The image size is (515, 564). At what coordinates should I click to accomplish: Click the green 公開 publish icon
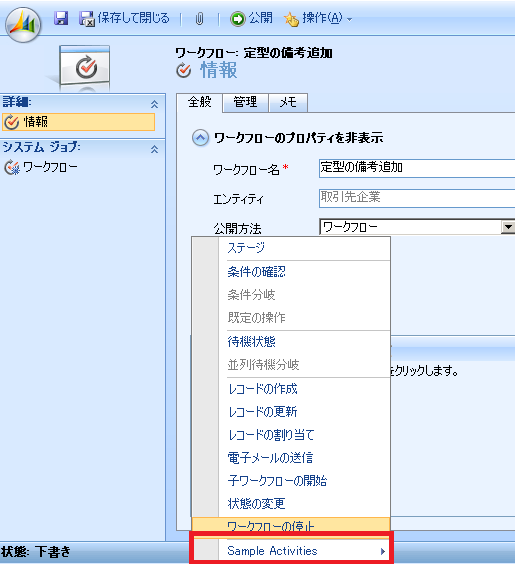(237, 19)
